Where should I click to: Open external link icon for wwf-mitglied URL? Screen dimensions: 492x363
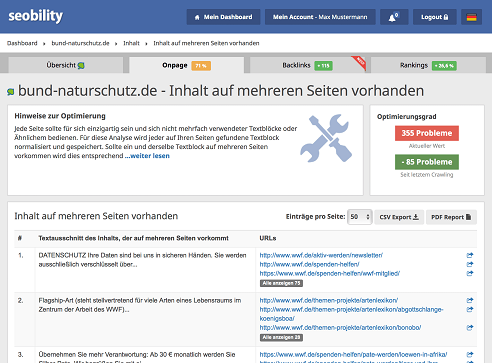(470, 273)
